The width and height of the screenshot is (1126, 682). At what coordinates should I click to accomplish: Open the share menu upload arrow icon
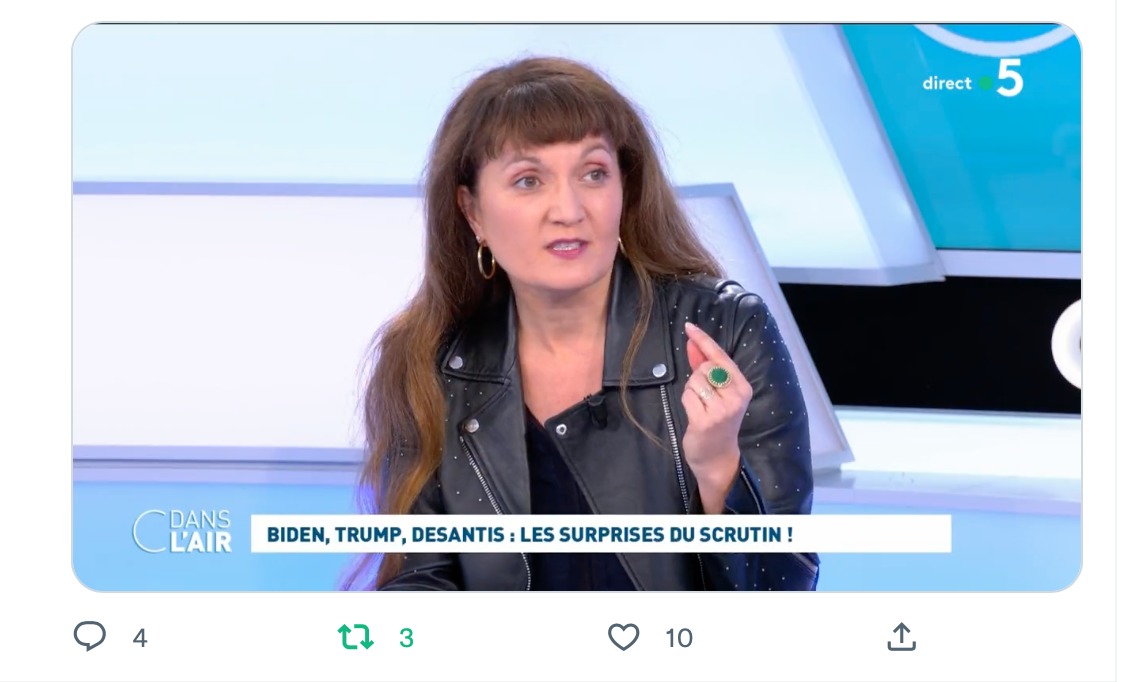point(901,636)
